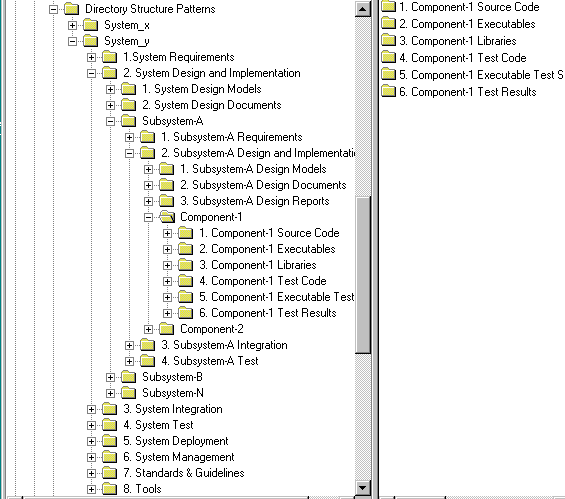
Task: Click 1. Component-1 Source Code folder icon in the right pane
Action: click(x=388, y=6)
